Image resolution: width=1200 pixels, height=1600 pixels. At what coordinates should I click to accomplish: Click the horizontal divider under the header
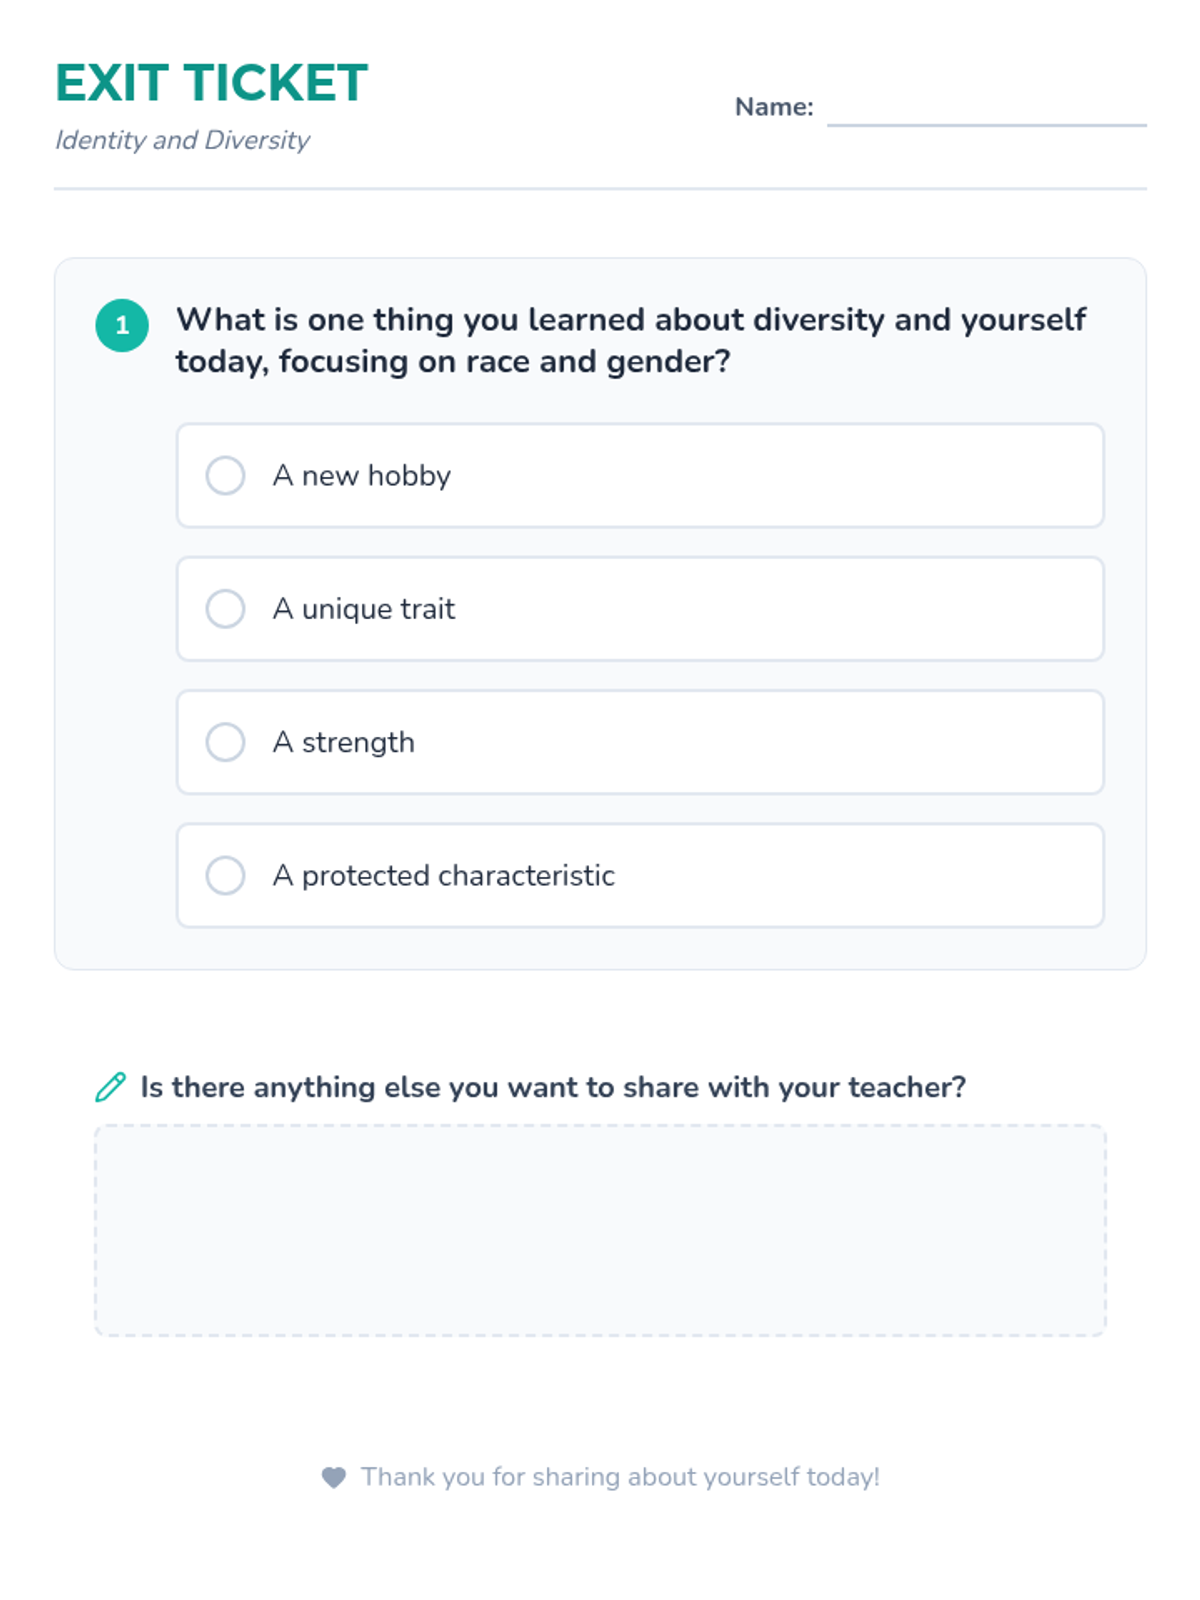click(x=600, y=188)
